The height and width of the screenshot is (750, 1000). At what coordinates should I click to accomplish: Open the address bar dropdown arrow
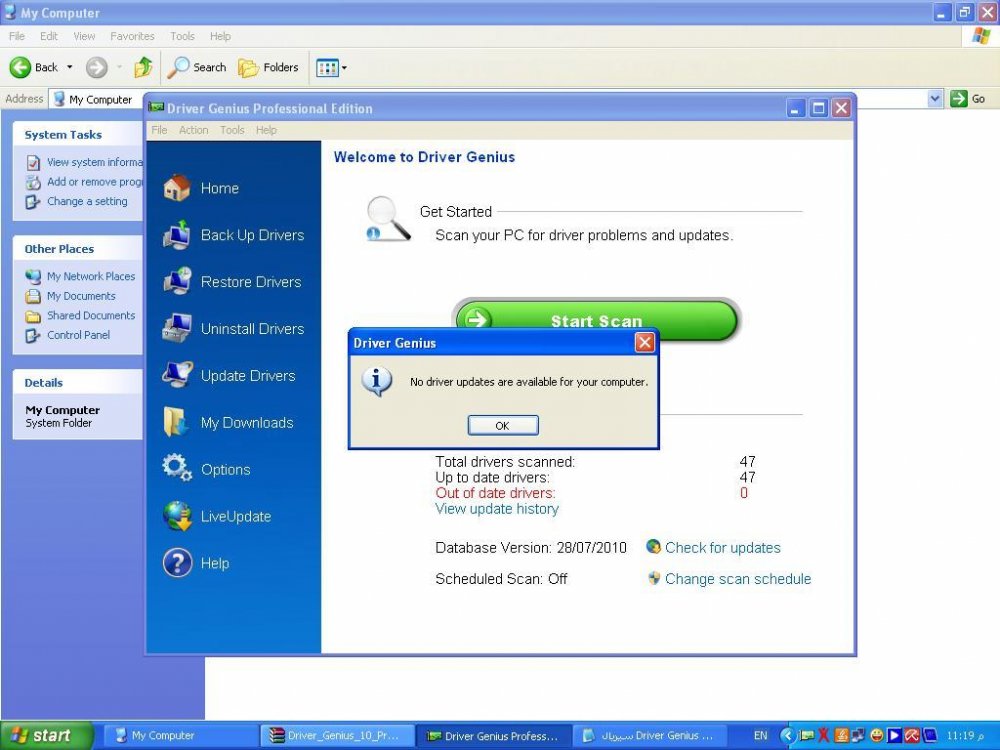tap(935, 99)
